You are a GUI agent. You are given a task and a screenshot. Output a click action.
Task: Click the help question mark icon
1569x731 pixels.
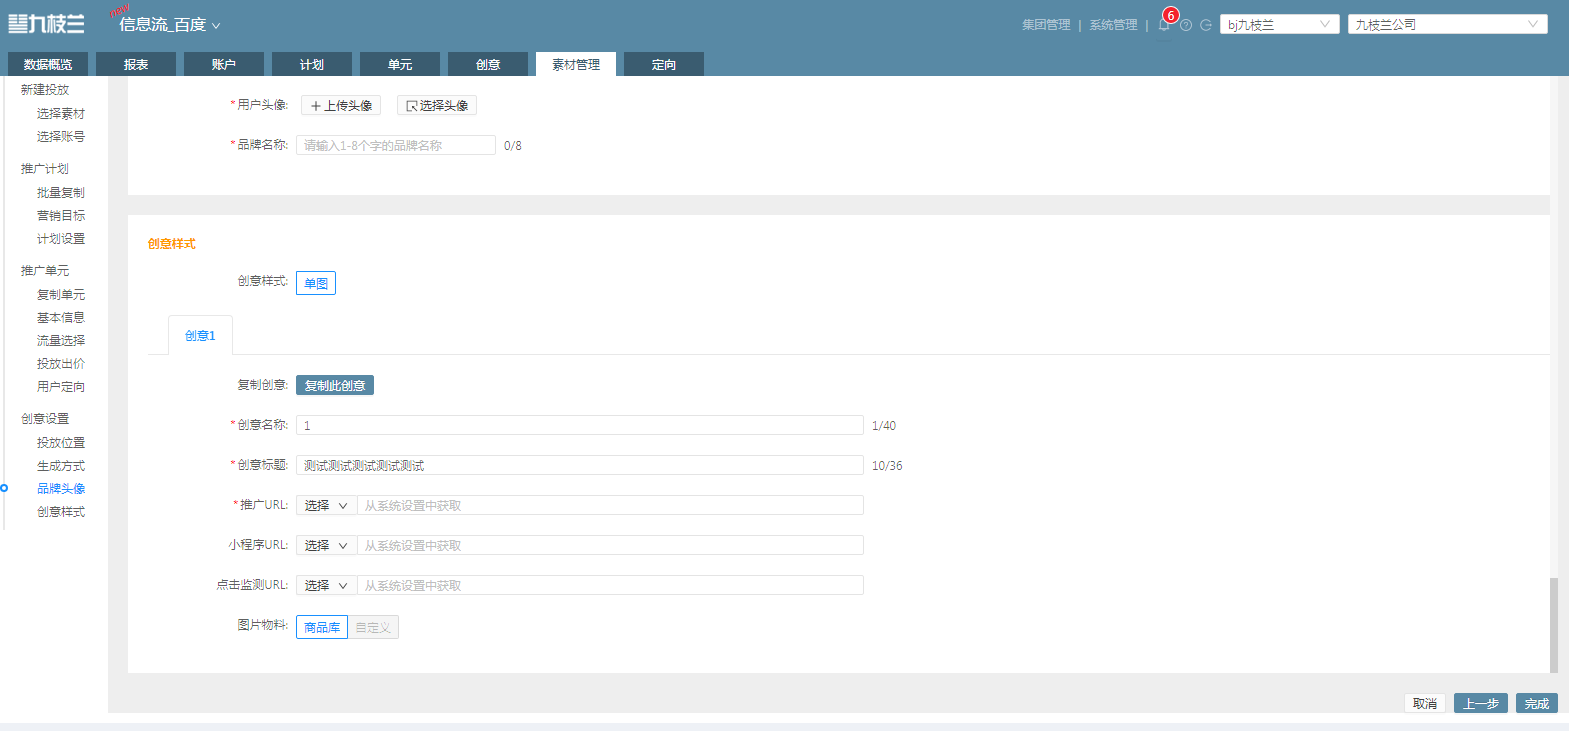[1186, 25]
